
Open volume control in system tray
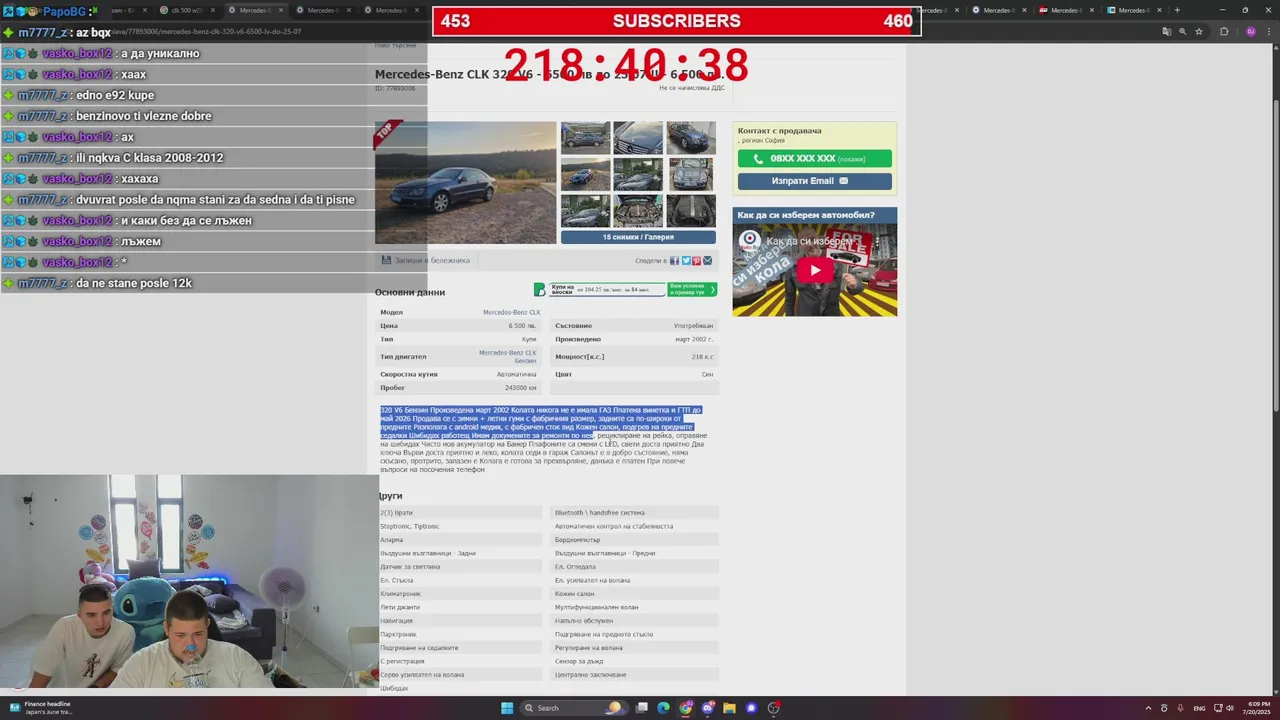[x=1230, y=708]
